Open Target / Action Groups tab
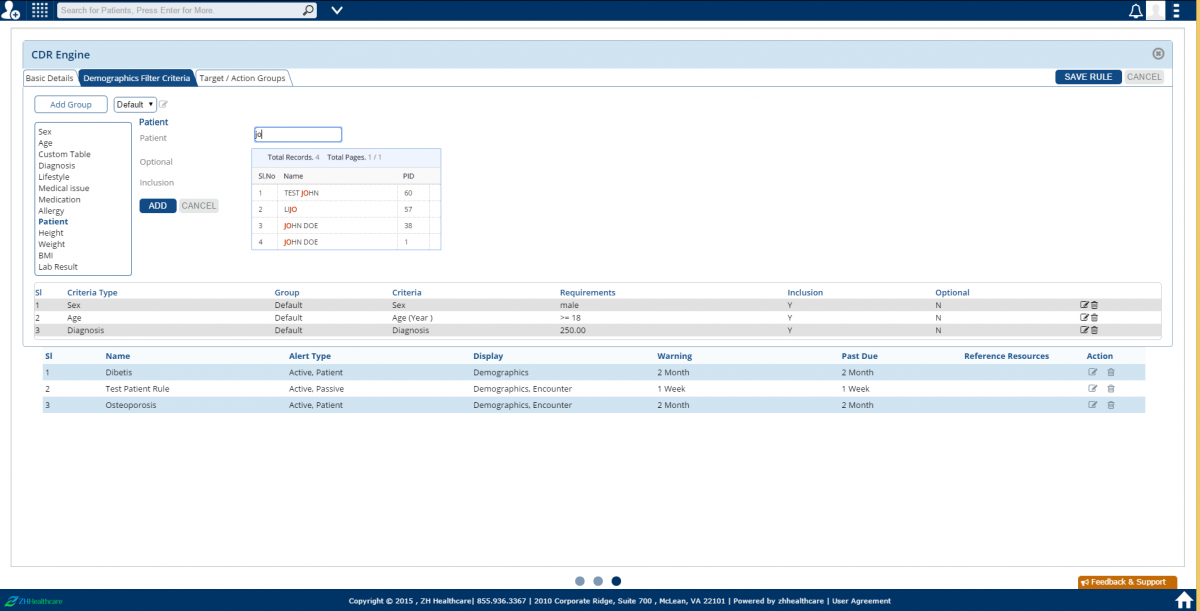Screen dimensions: 1200x611 click(243, 78)
